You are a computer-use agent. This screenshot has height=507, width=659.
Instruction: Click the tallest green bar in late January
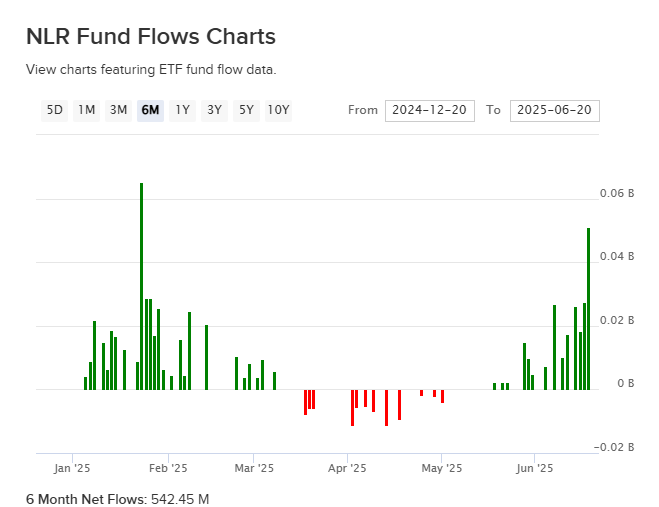(x=141, y=285)
